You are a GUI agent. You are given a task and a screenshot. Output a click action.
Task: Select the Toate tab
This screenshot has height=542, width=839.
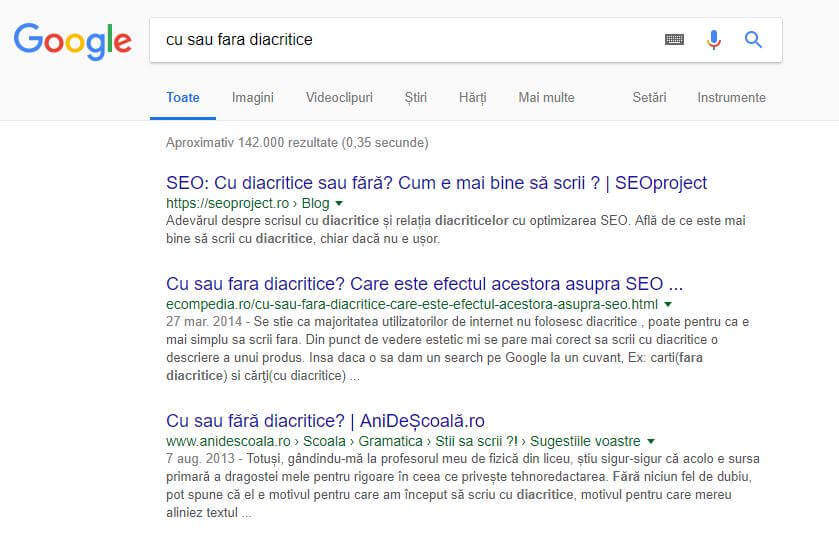coord(182,97)
